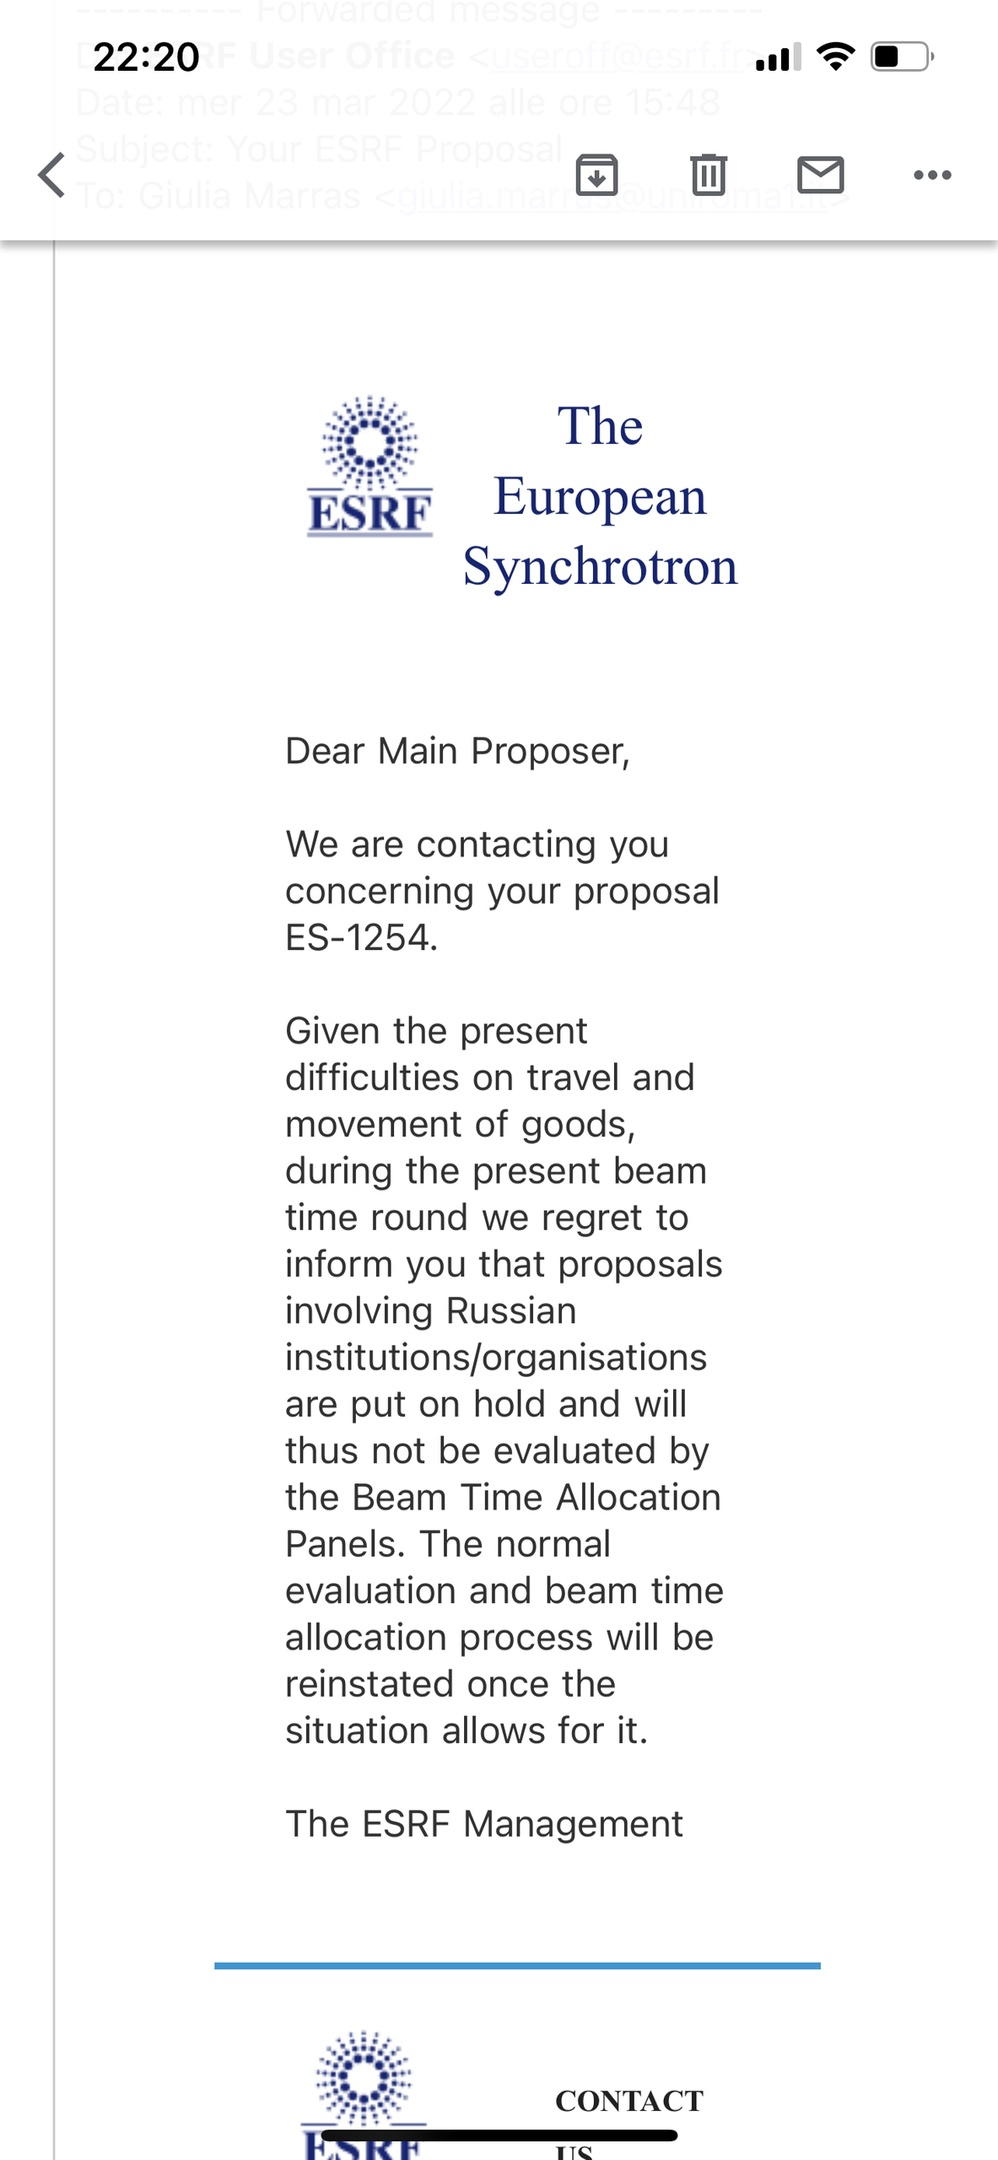Tap the back chevron to leave email
Screen dimensions: 998x2160
pos(52,175)
